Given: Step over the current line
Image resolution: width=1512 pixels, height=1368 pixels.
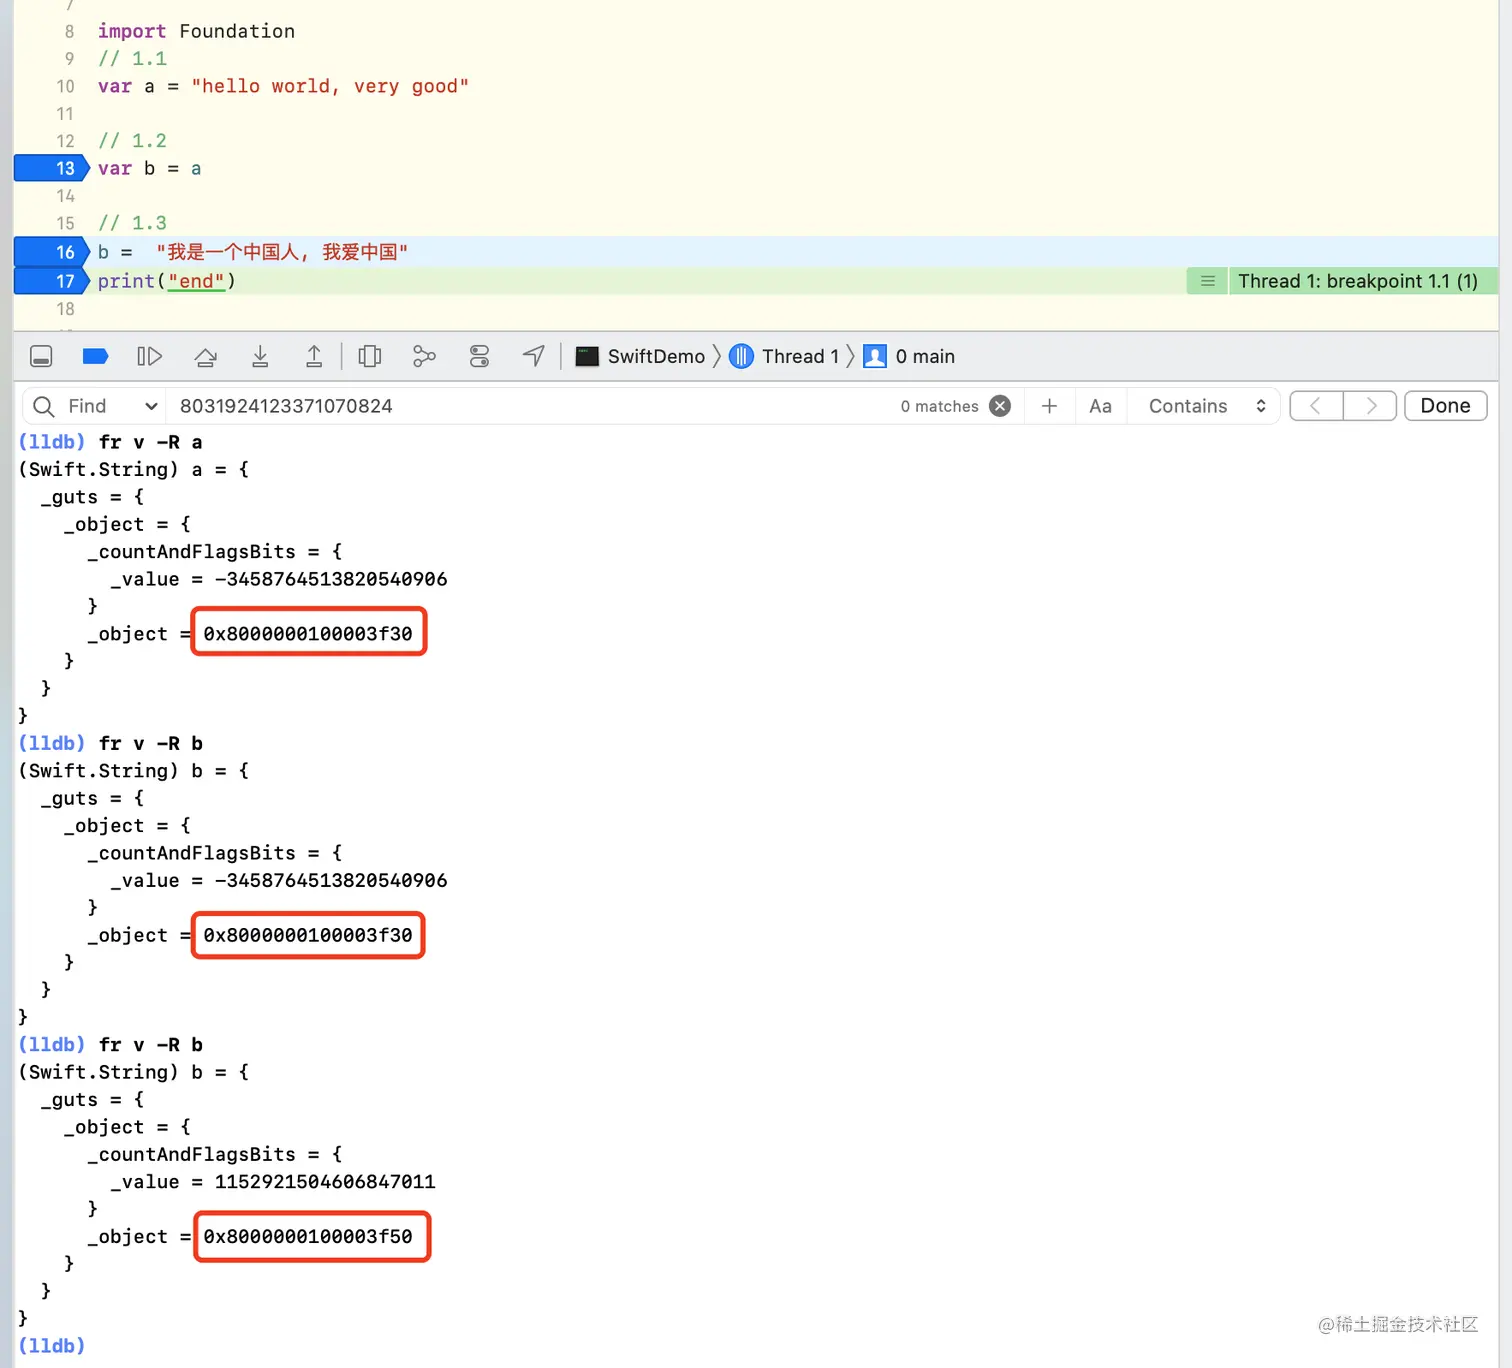Looking at the screenshot, I should click(206, 356).
